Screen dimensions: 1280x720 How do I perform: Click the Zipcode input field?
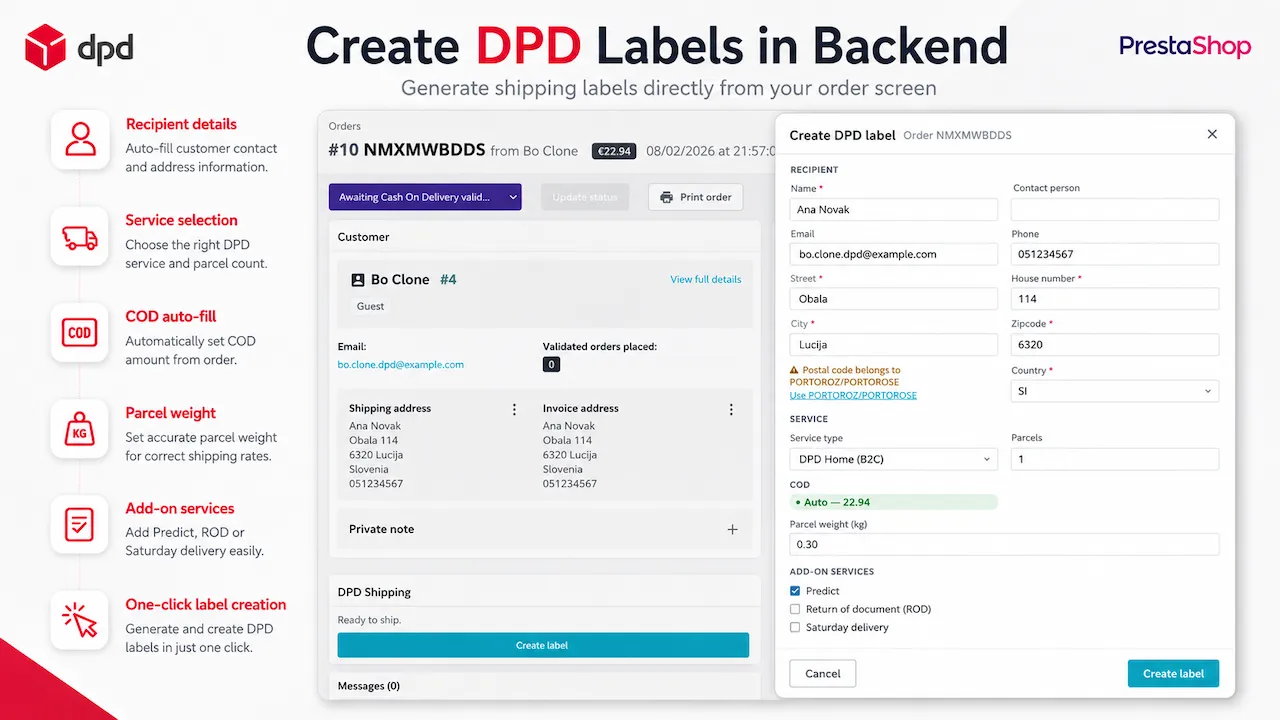tap(1115, 344)
